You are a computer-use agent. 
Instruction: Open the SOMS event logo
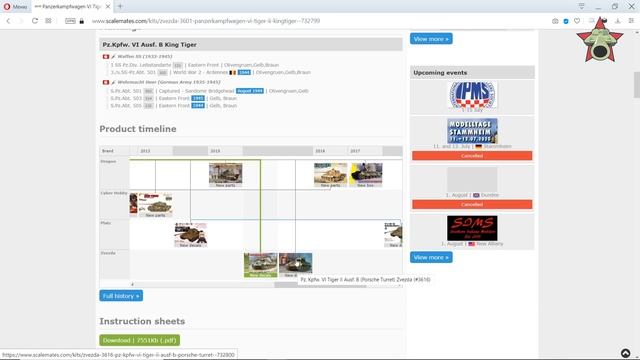[x=472, y=228]
